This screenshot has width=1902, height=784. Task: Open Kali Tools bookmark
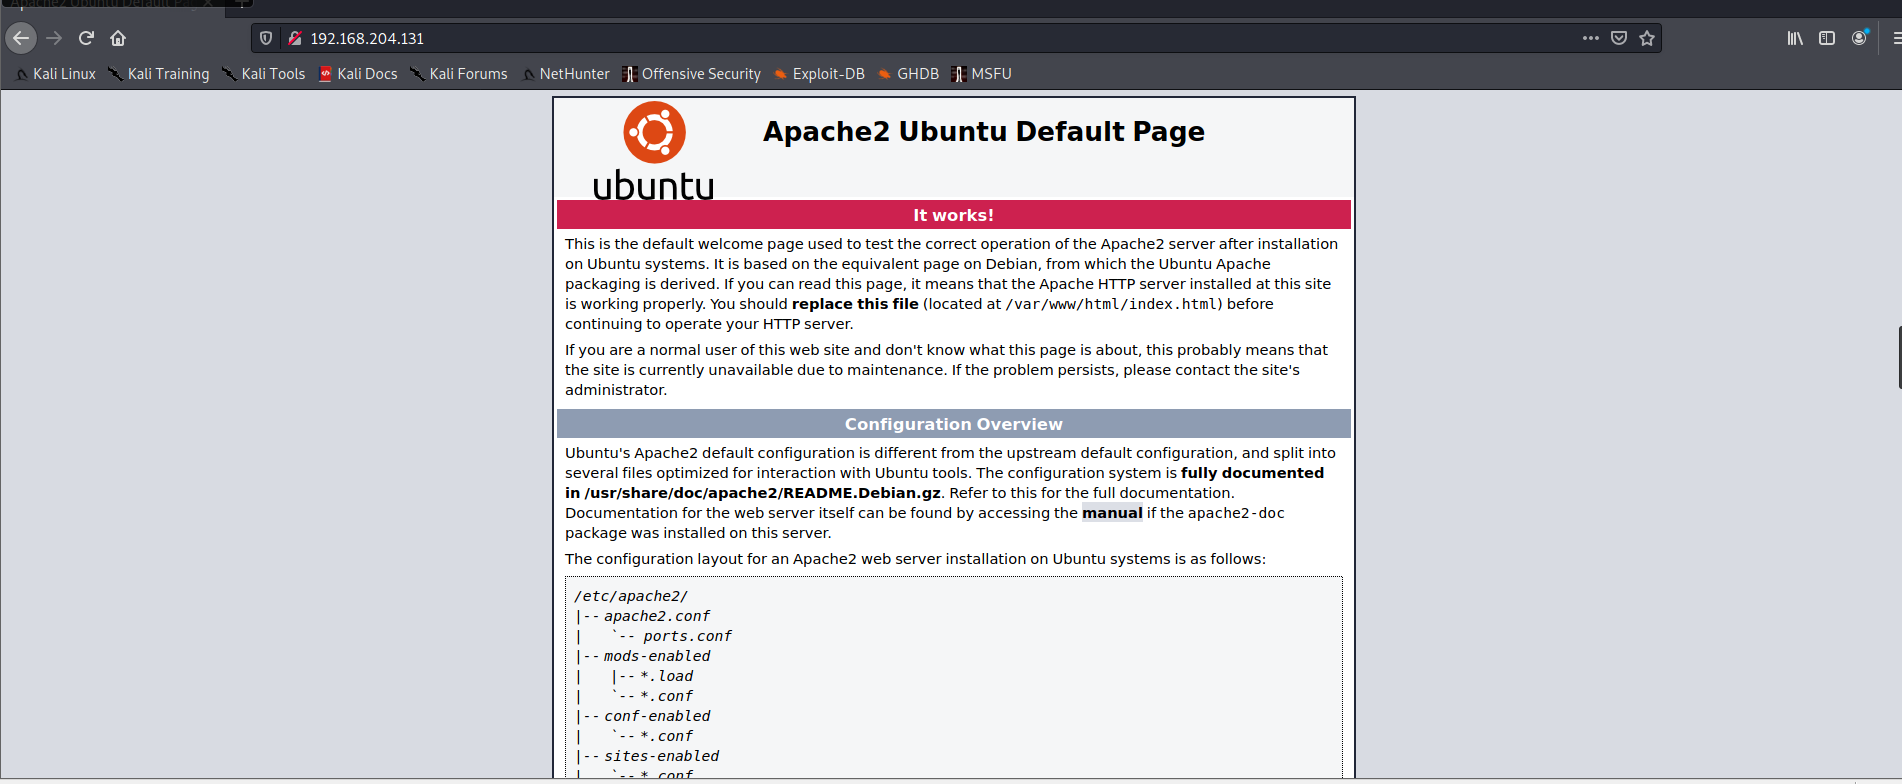point(264,74)
